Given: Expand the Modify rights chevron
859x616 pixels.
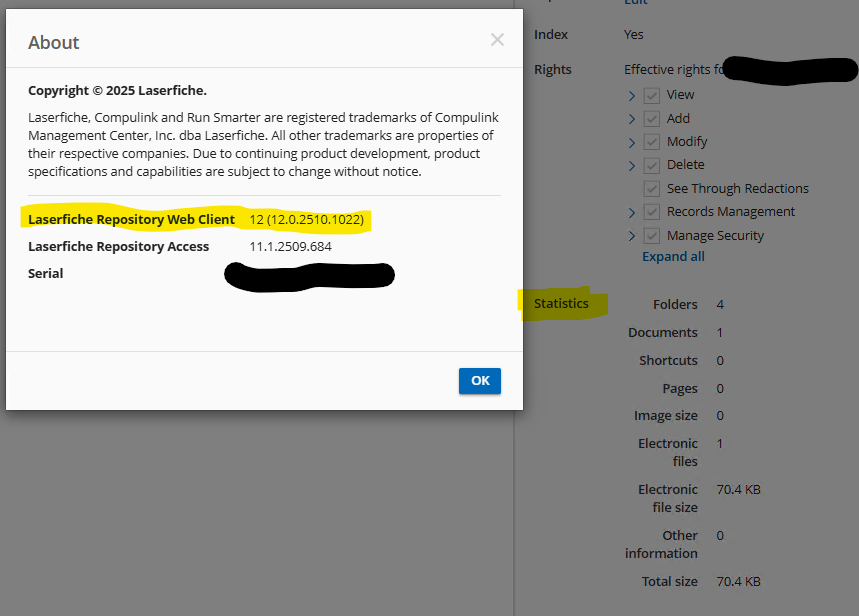Looking at the screenshot, I should [x=632, y=142].
